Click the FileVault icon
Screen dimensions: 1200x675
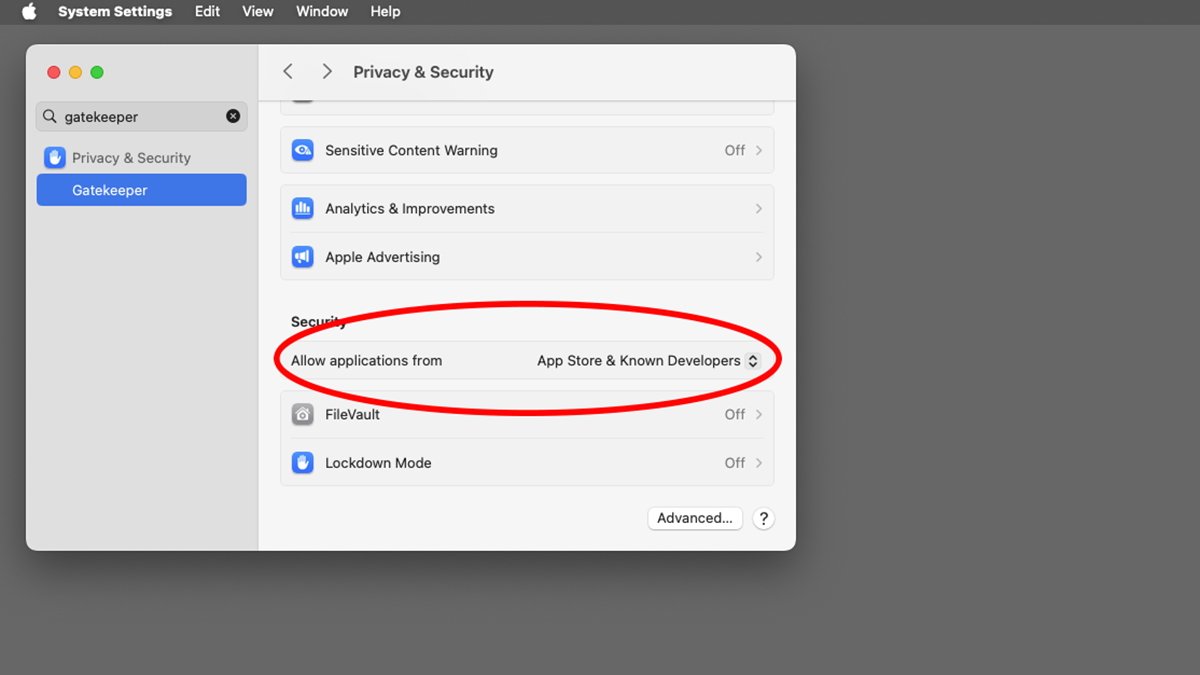[302, 414]
